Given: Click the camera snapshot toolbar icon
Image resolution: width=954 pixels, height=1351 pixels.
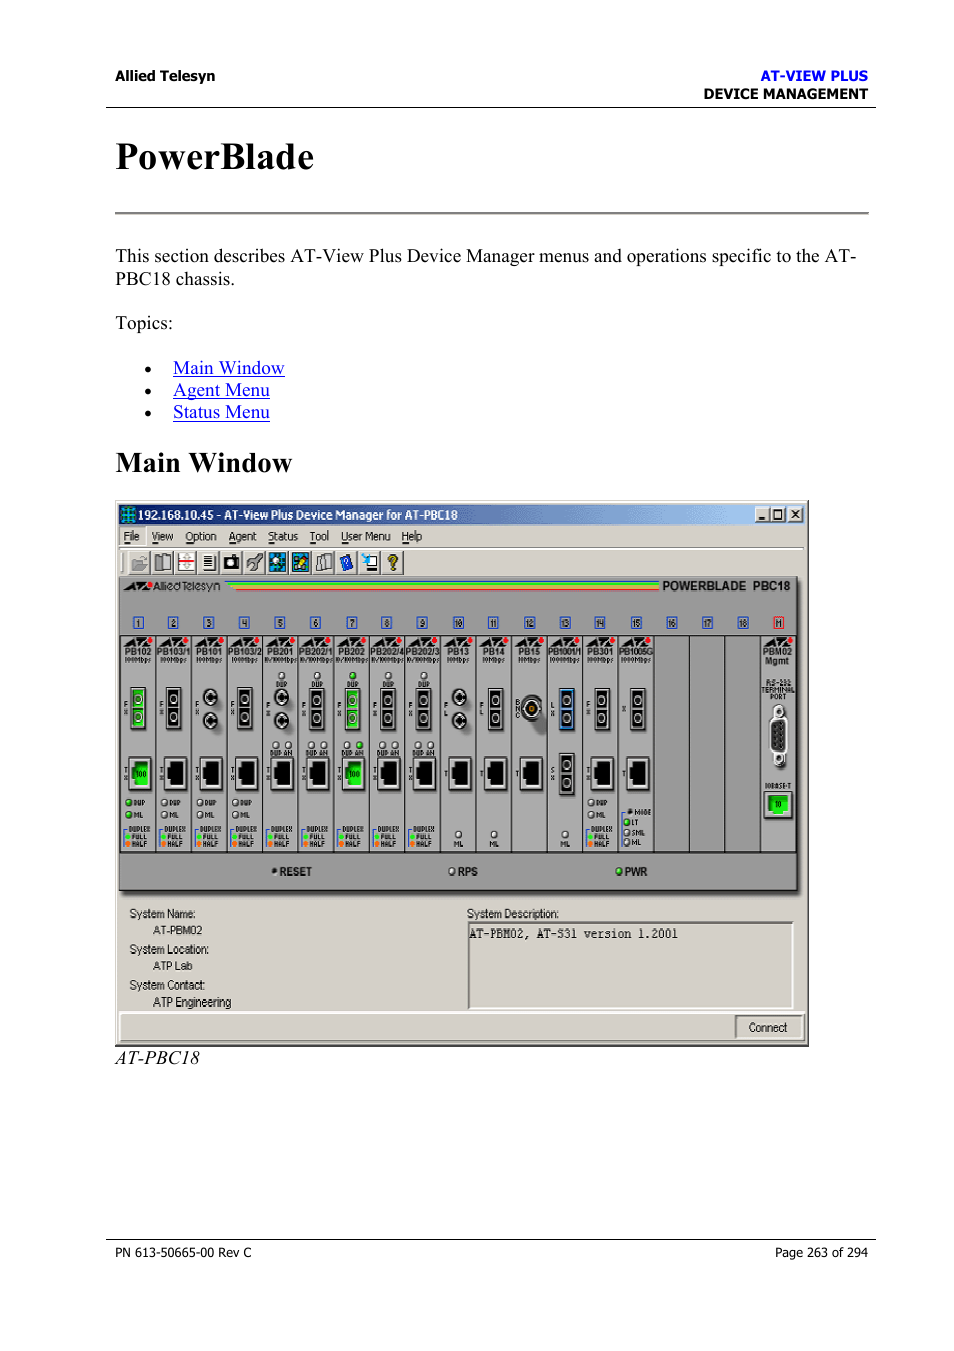Looking at the screenshot, I should 232,563.
